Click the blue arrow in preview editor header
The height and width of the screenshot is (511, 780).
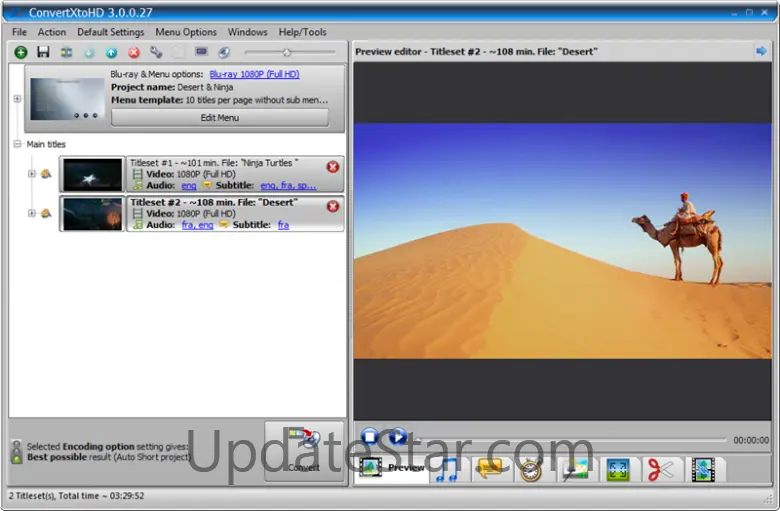[761, 51]
